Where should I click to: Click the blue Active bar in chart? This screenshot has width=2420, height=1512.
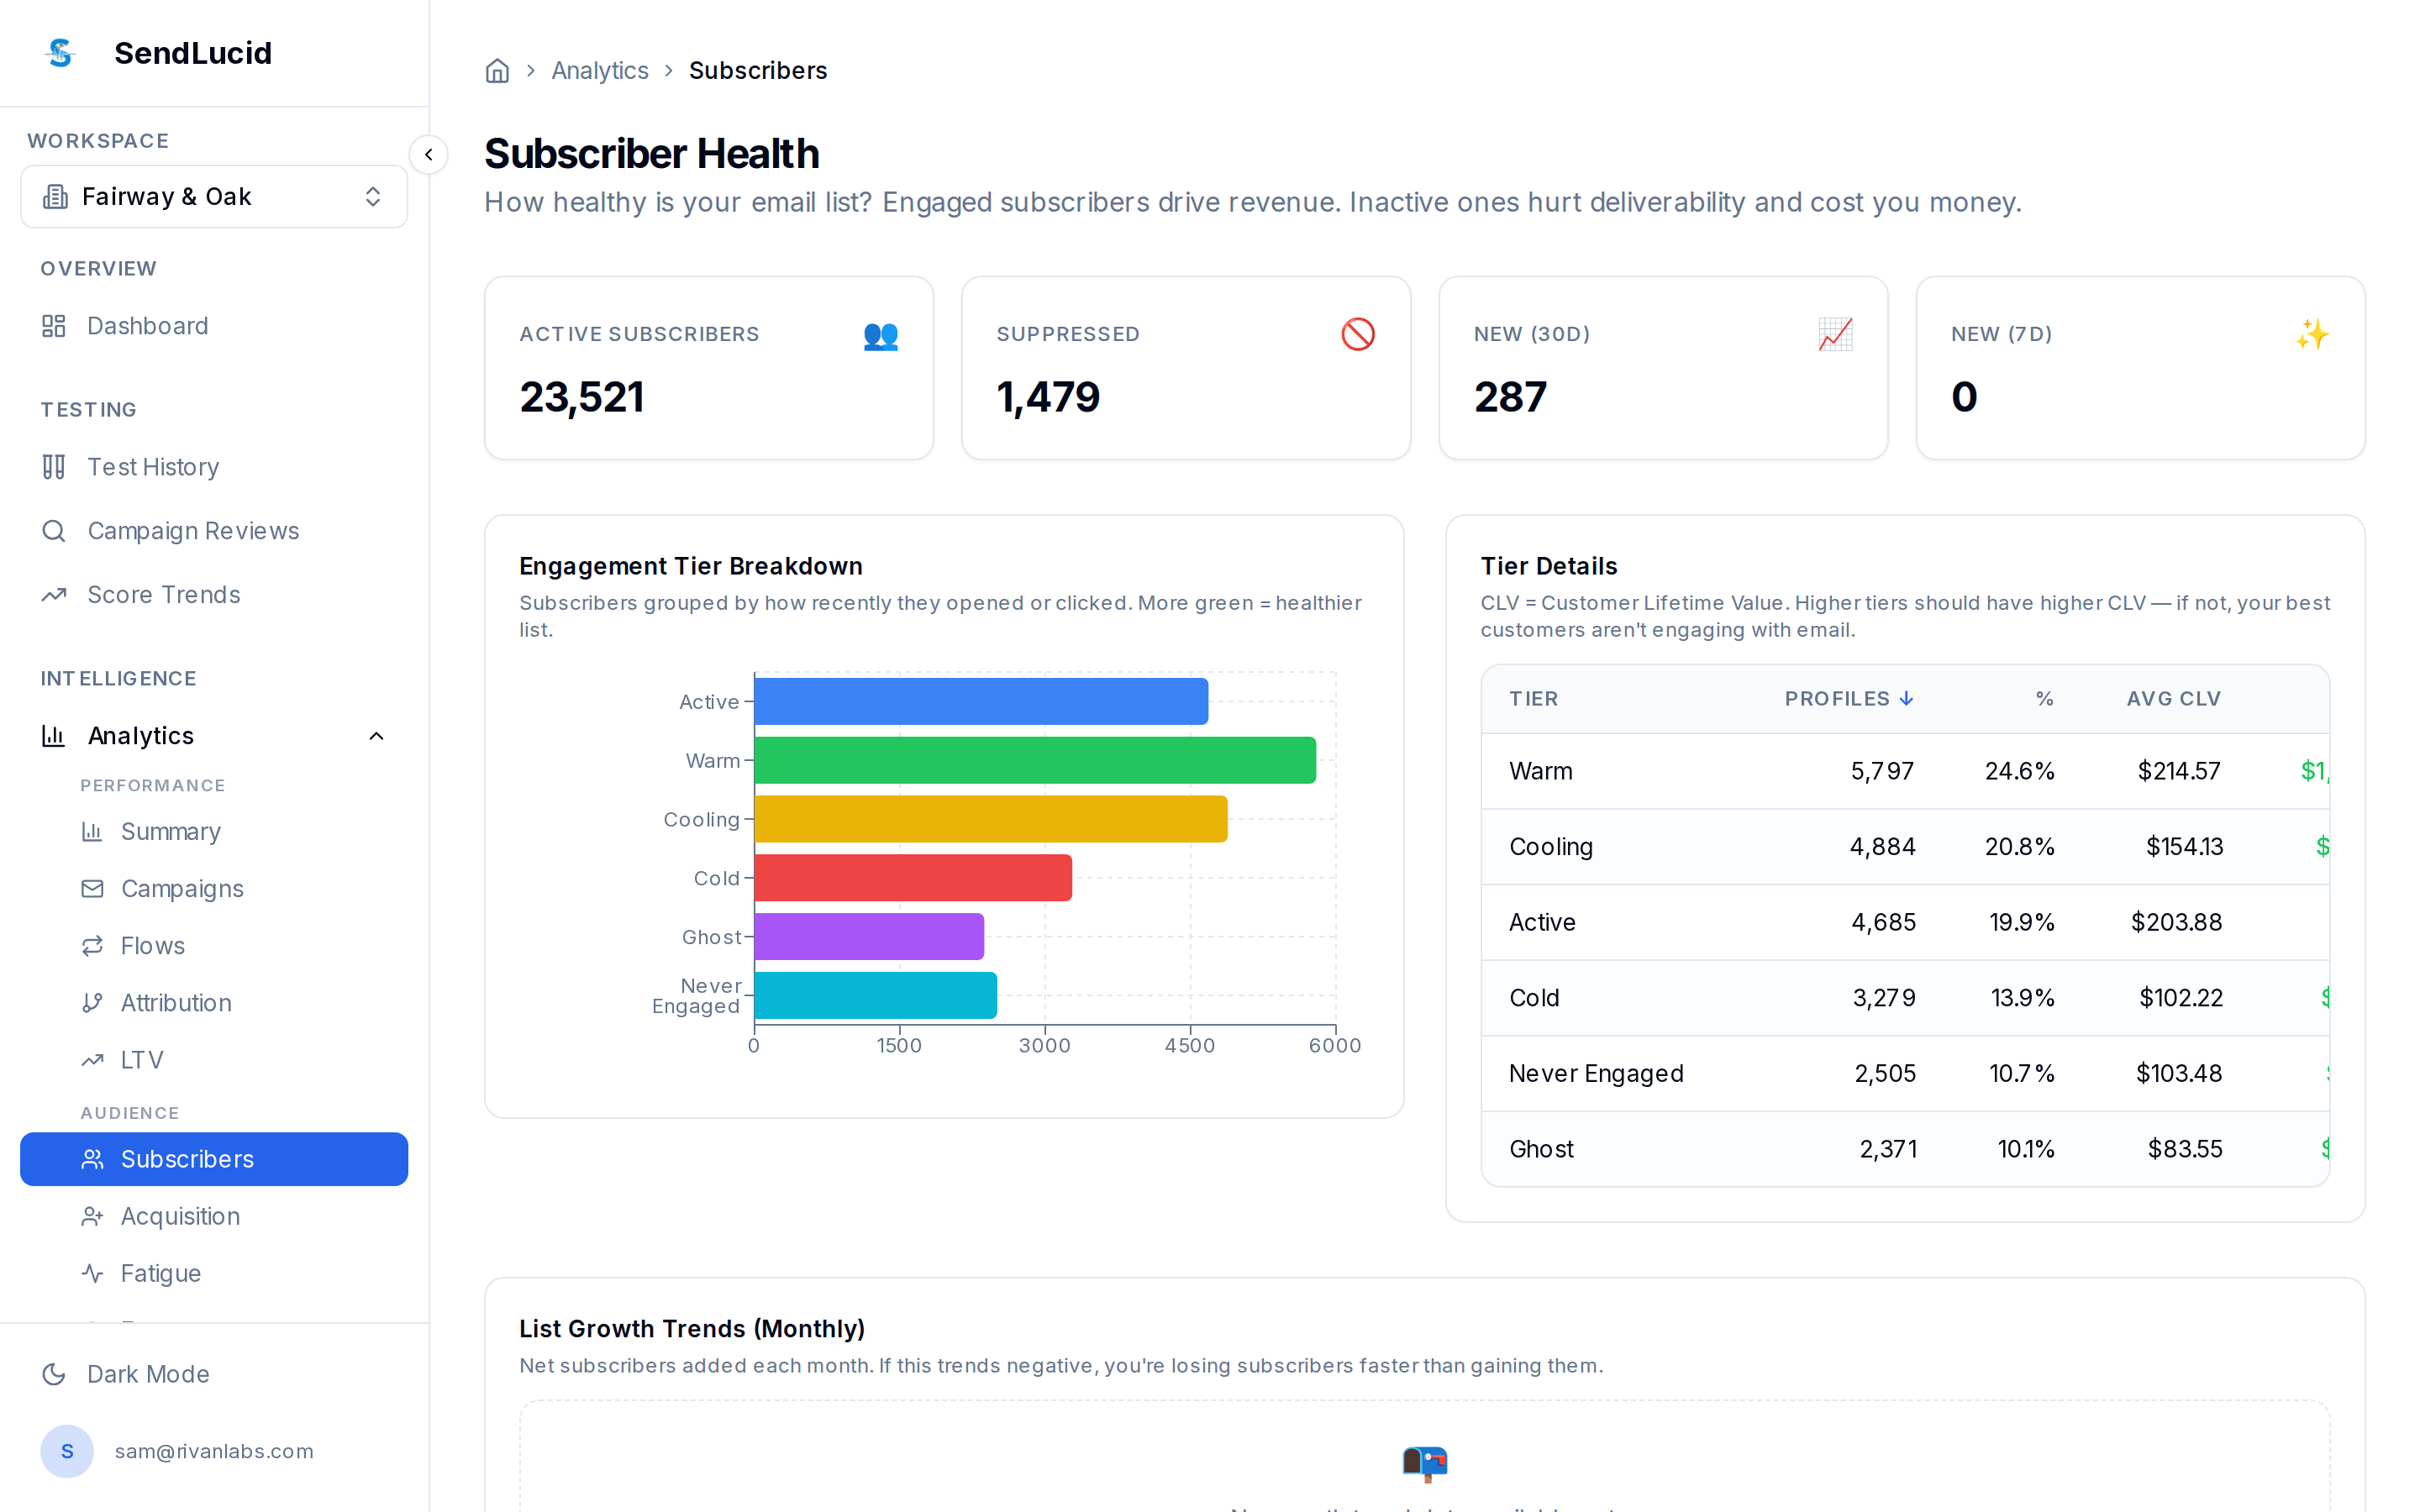point(981,701)
